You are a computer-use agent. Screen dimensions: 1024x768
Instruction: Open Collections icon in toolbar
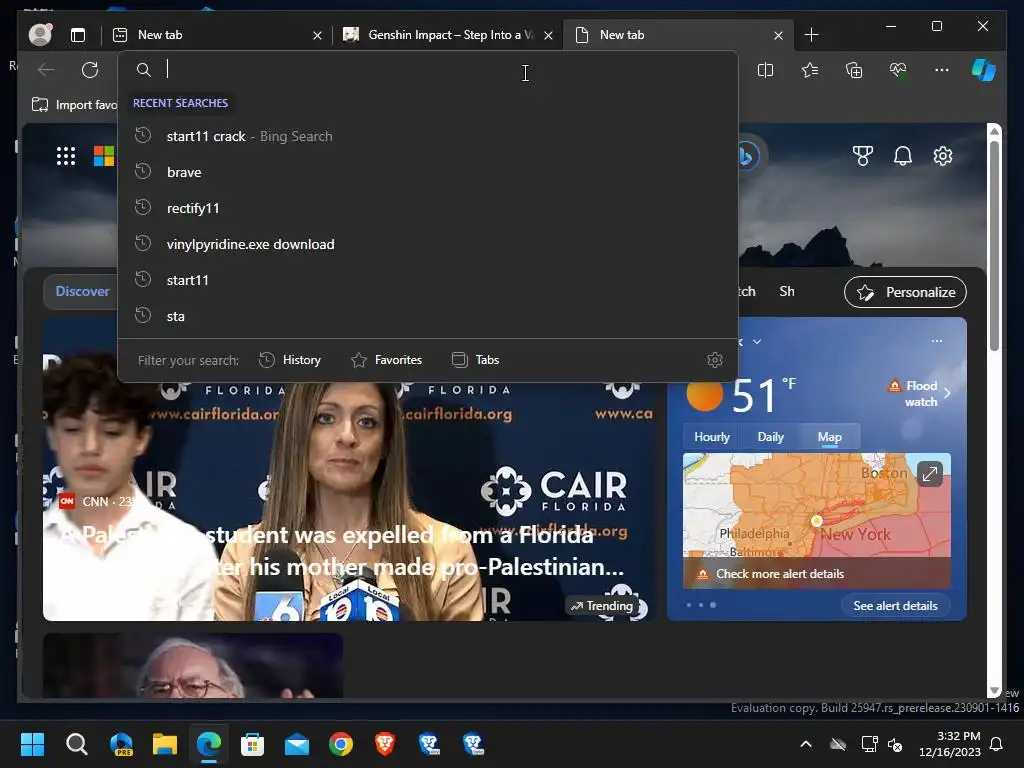pos(854,70)
